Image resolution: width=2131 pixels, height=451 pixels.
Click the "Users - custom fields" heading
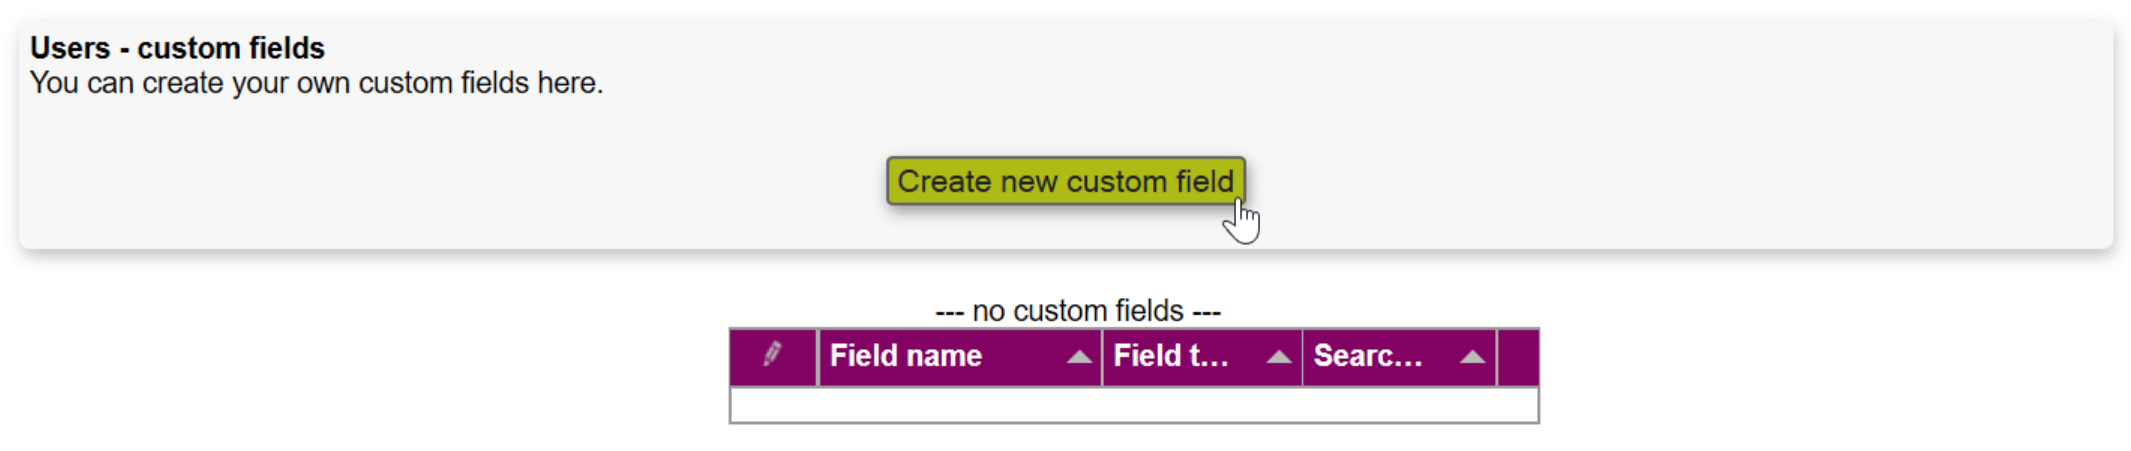click(x=177, y=48)
